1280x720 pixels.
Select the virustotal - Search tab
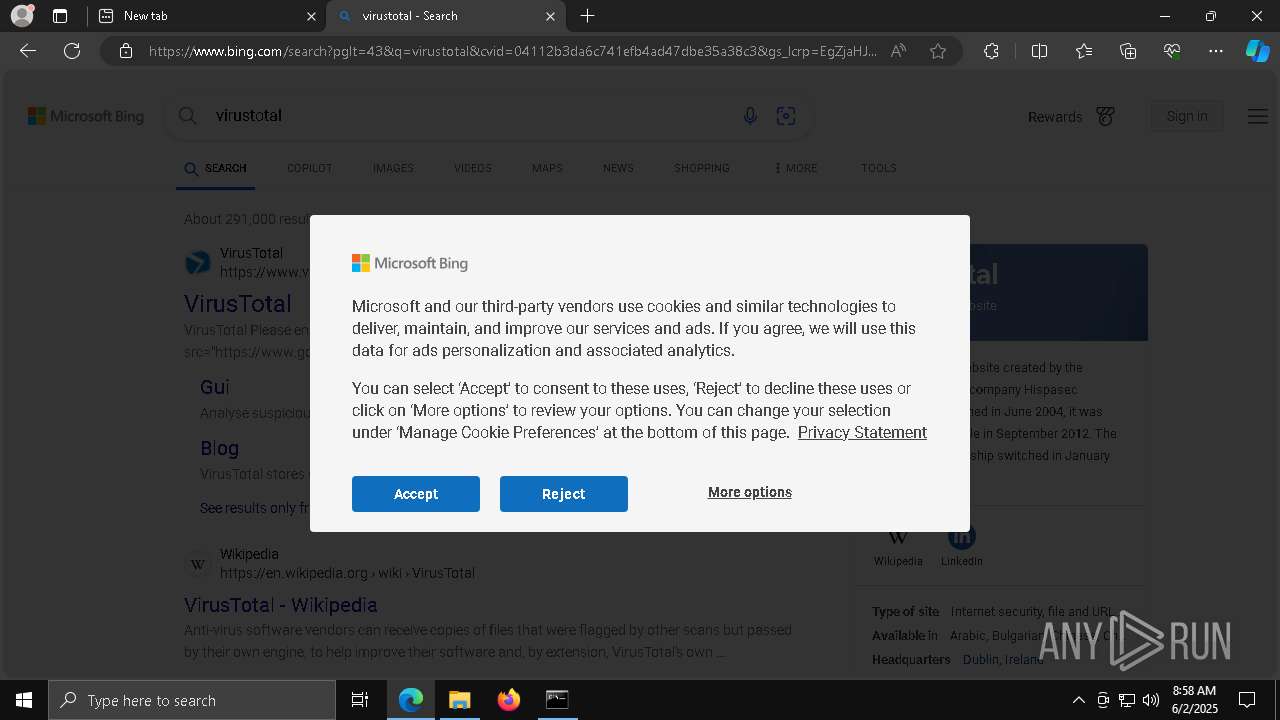(x=446, y=16)
